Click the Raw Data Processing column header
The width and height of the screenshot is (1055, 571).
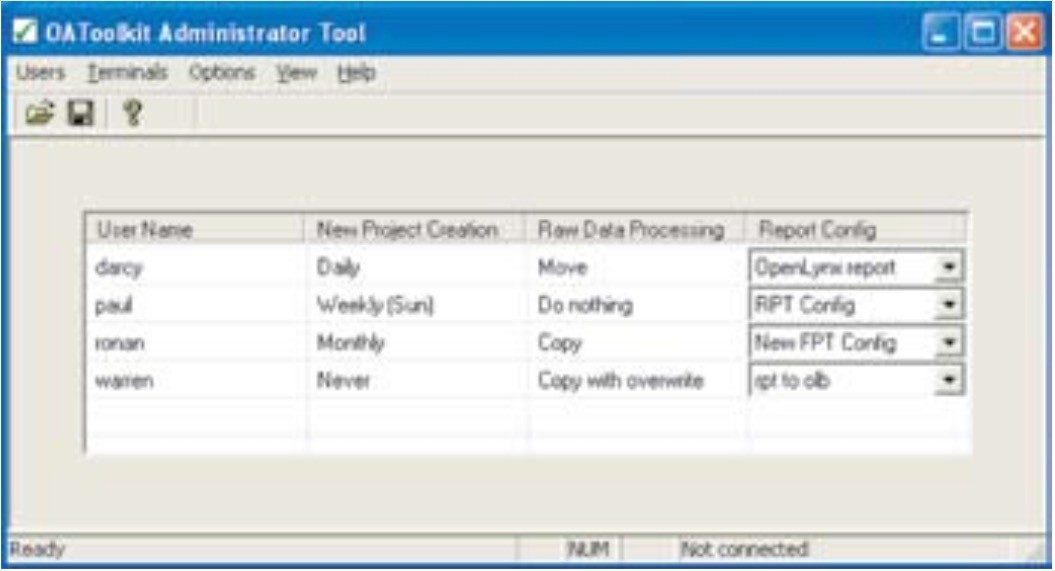tap(634, 229)
